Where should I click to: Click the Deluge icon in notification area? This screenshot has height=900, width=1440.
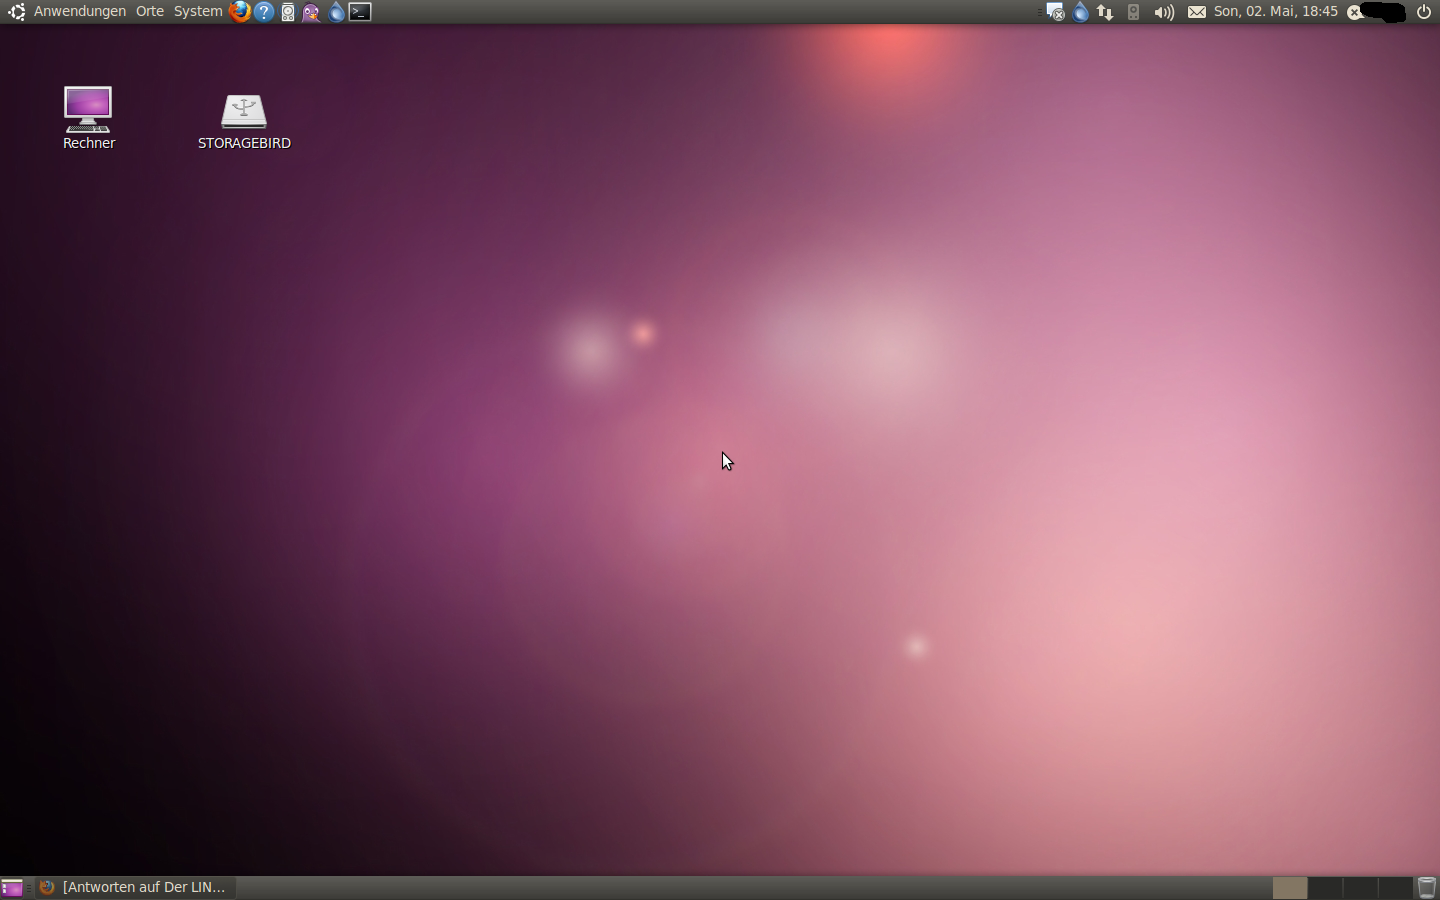(1081, 12)
